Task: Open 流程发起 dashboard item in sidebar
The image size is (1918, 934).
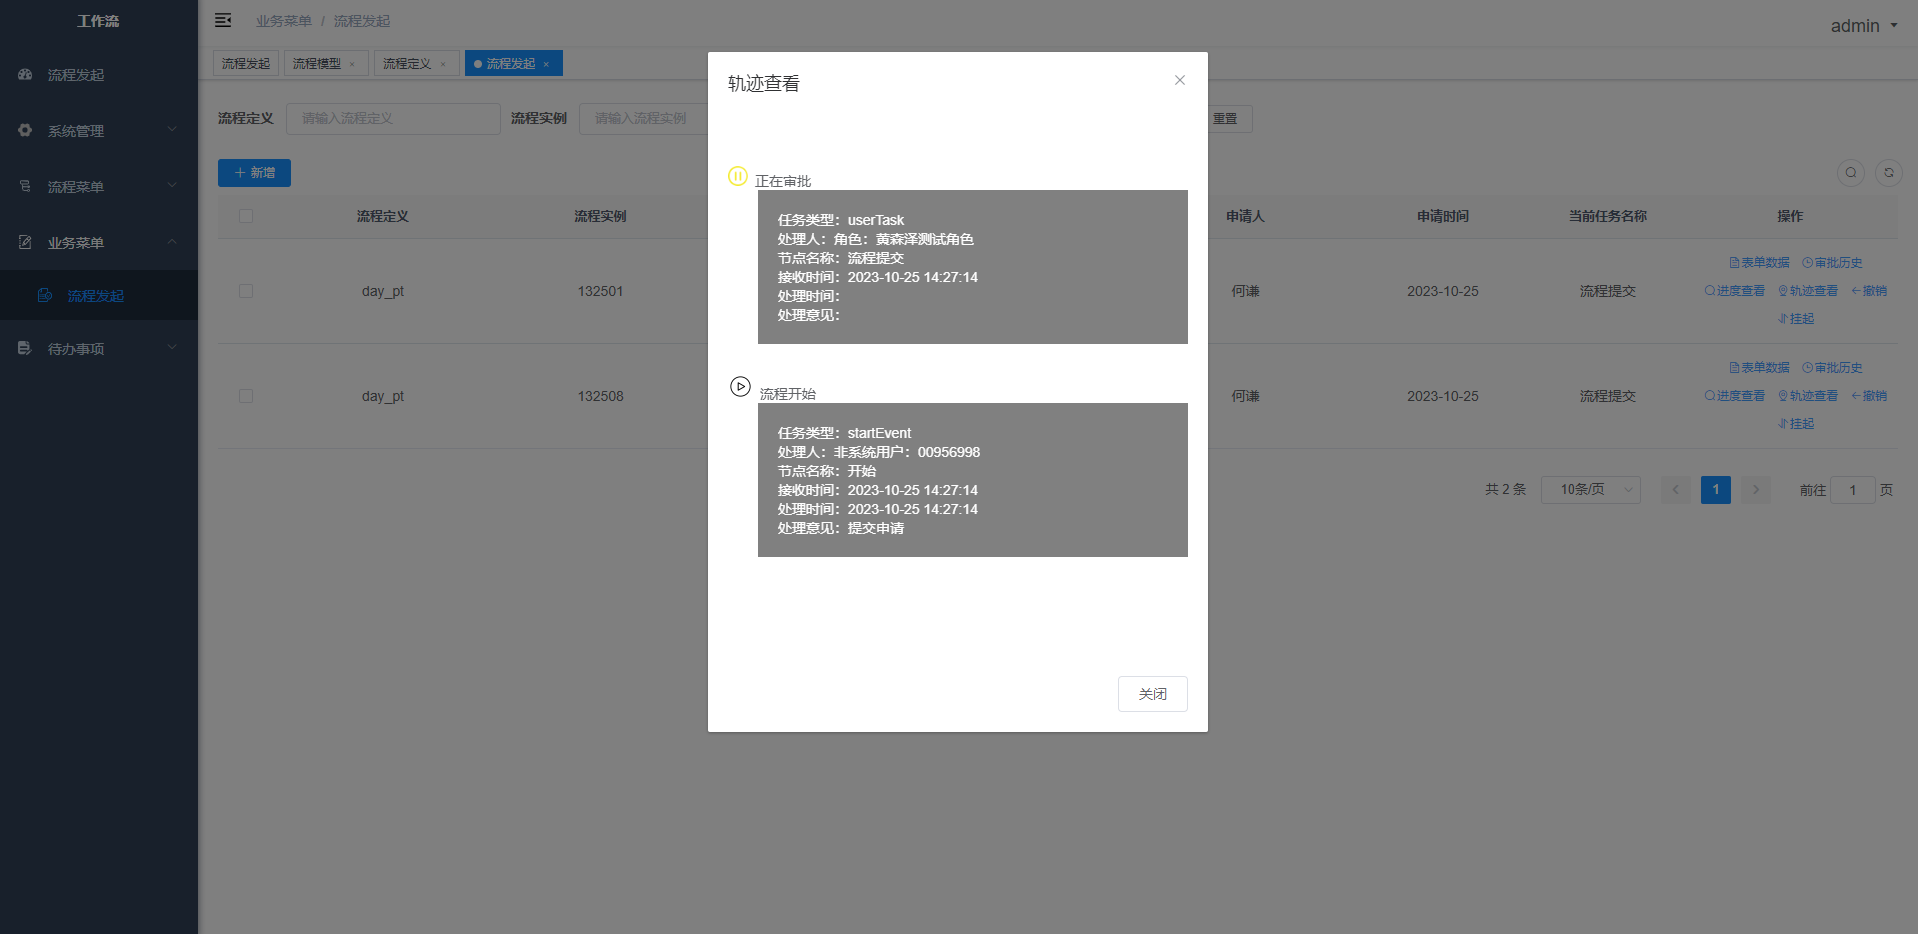Action: (x=99, y=75)
